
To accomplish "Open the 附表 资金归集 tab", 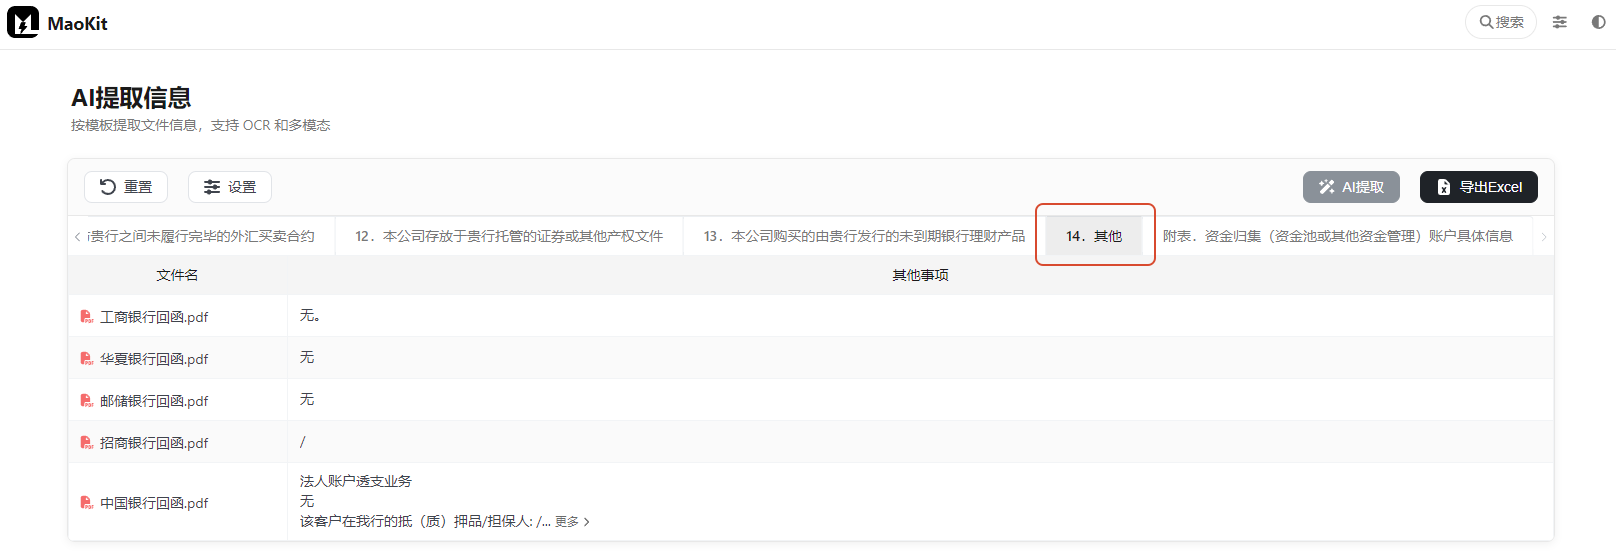I will click(x=1338, y=236).
